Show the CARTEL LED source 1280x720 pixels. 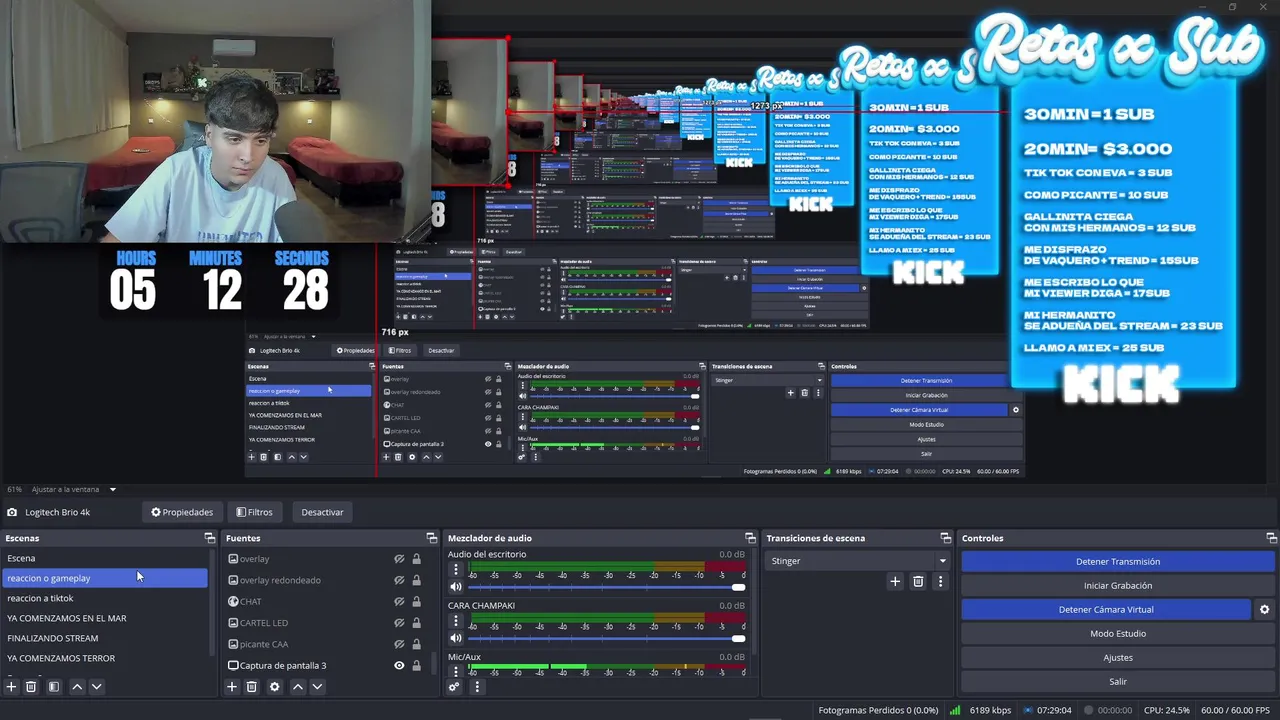399,623
